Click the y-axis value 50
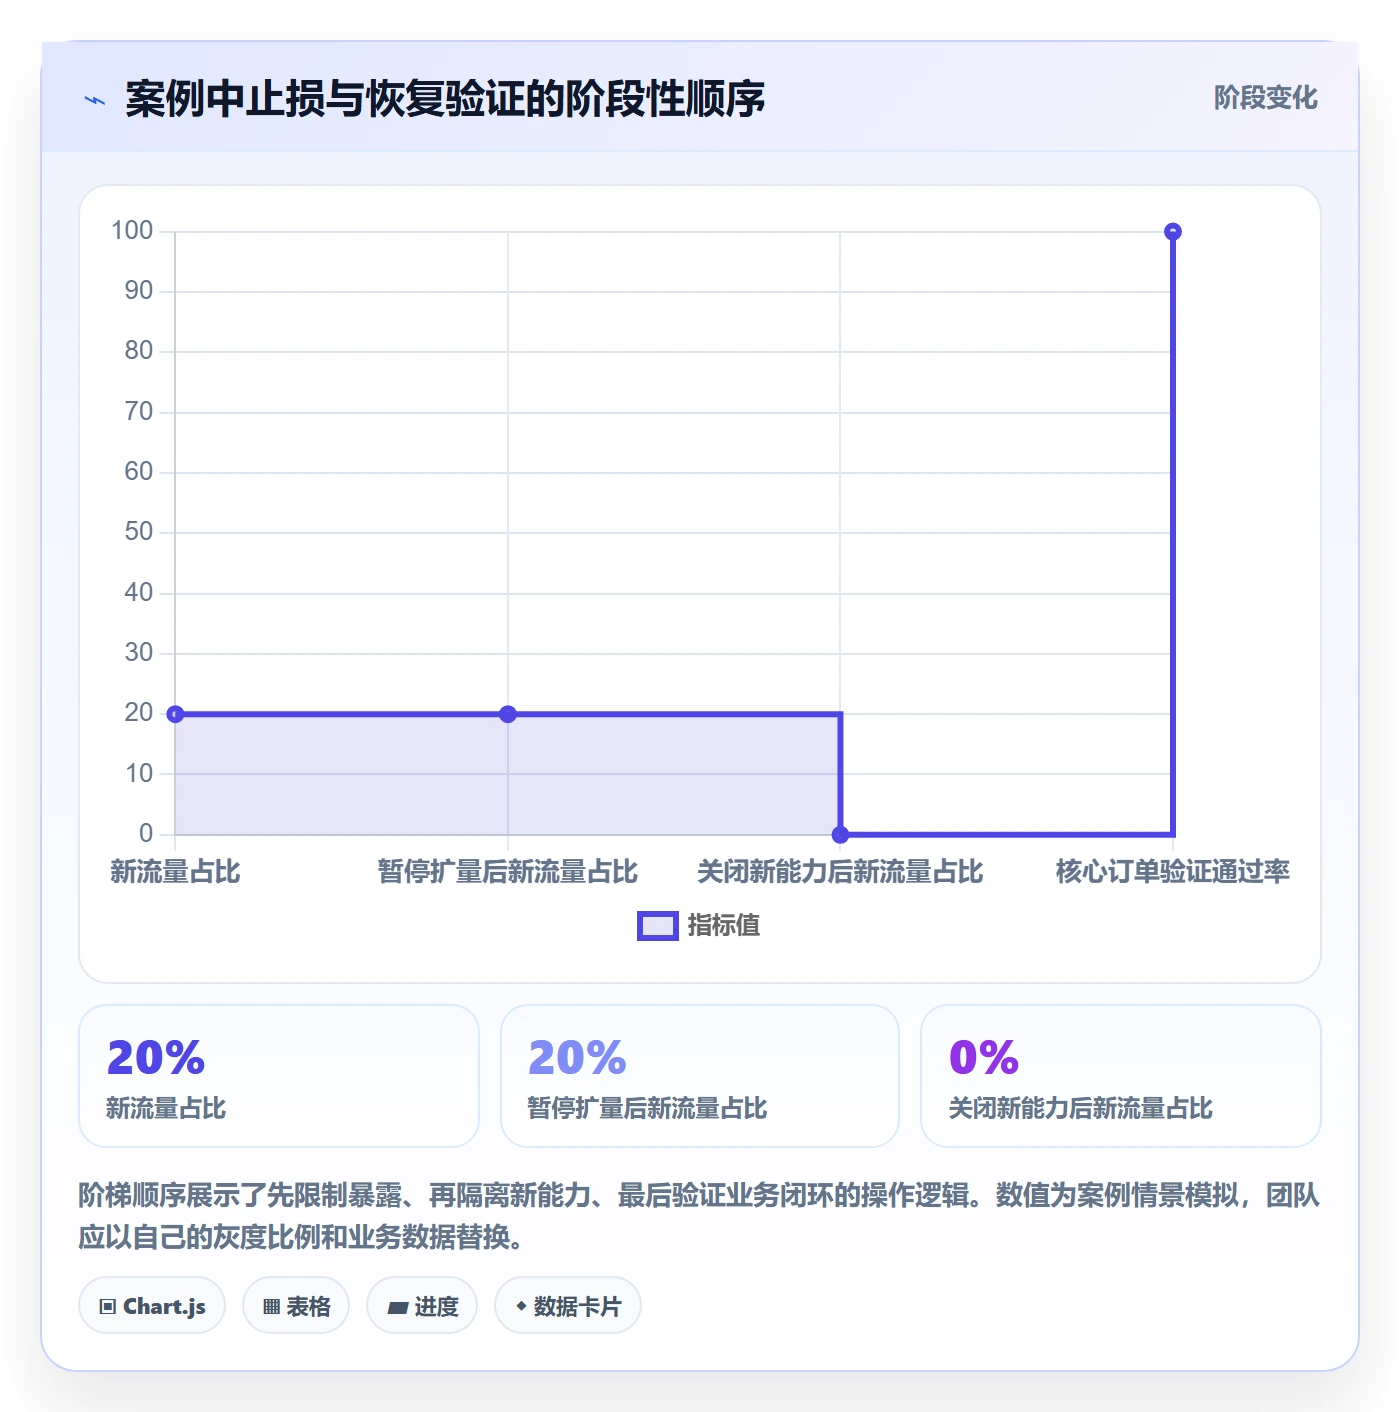This screenshot has width=1400, height=1412. [139, 532]
